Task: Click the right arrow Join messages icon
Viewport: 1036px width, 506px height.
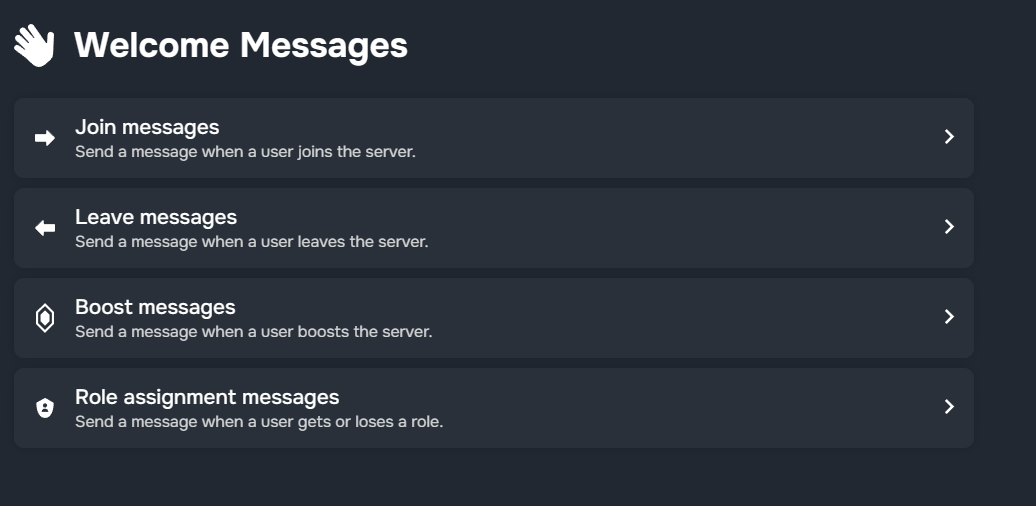Action: pyautogui.click(x=45, y=138)
